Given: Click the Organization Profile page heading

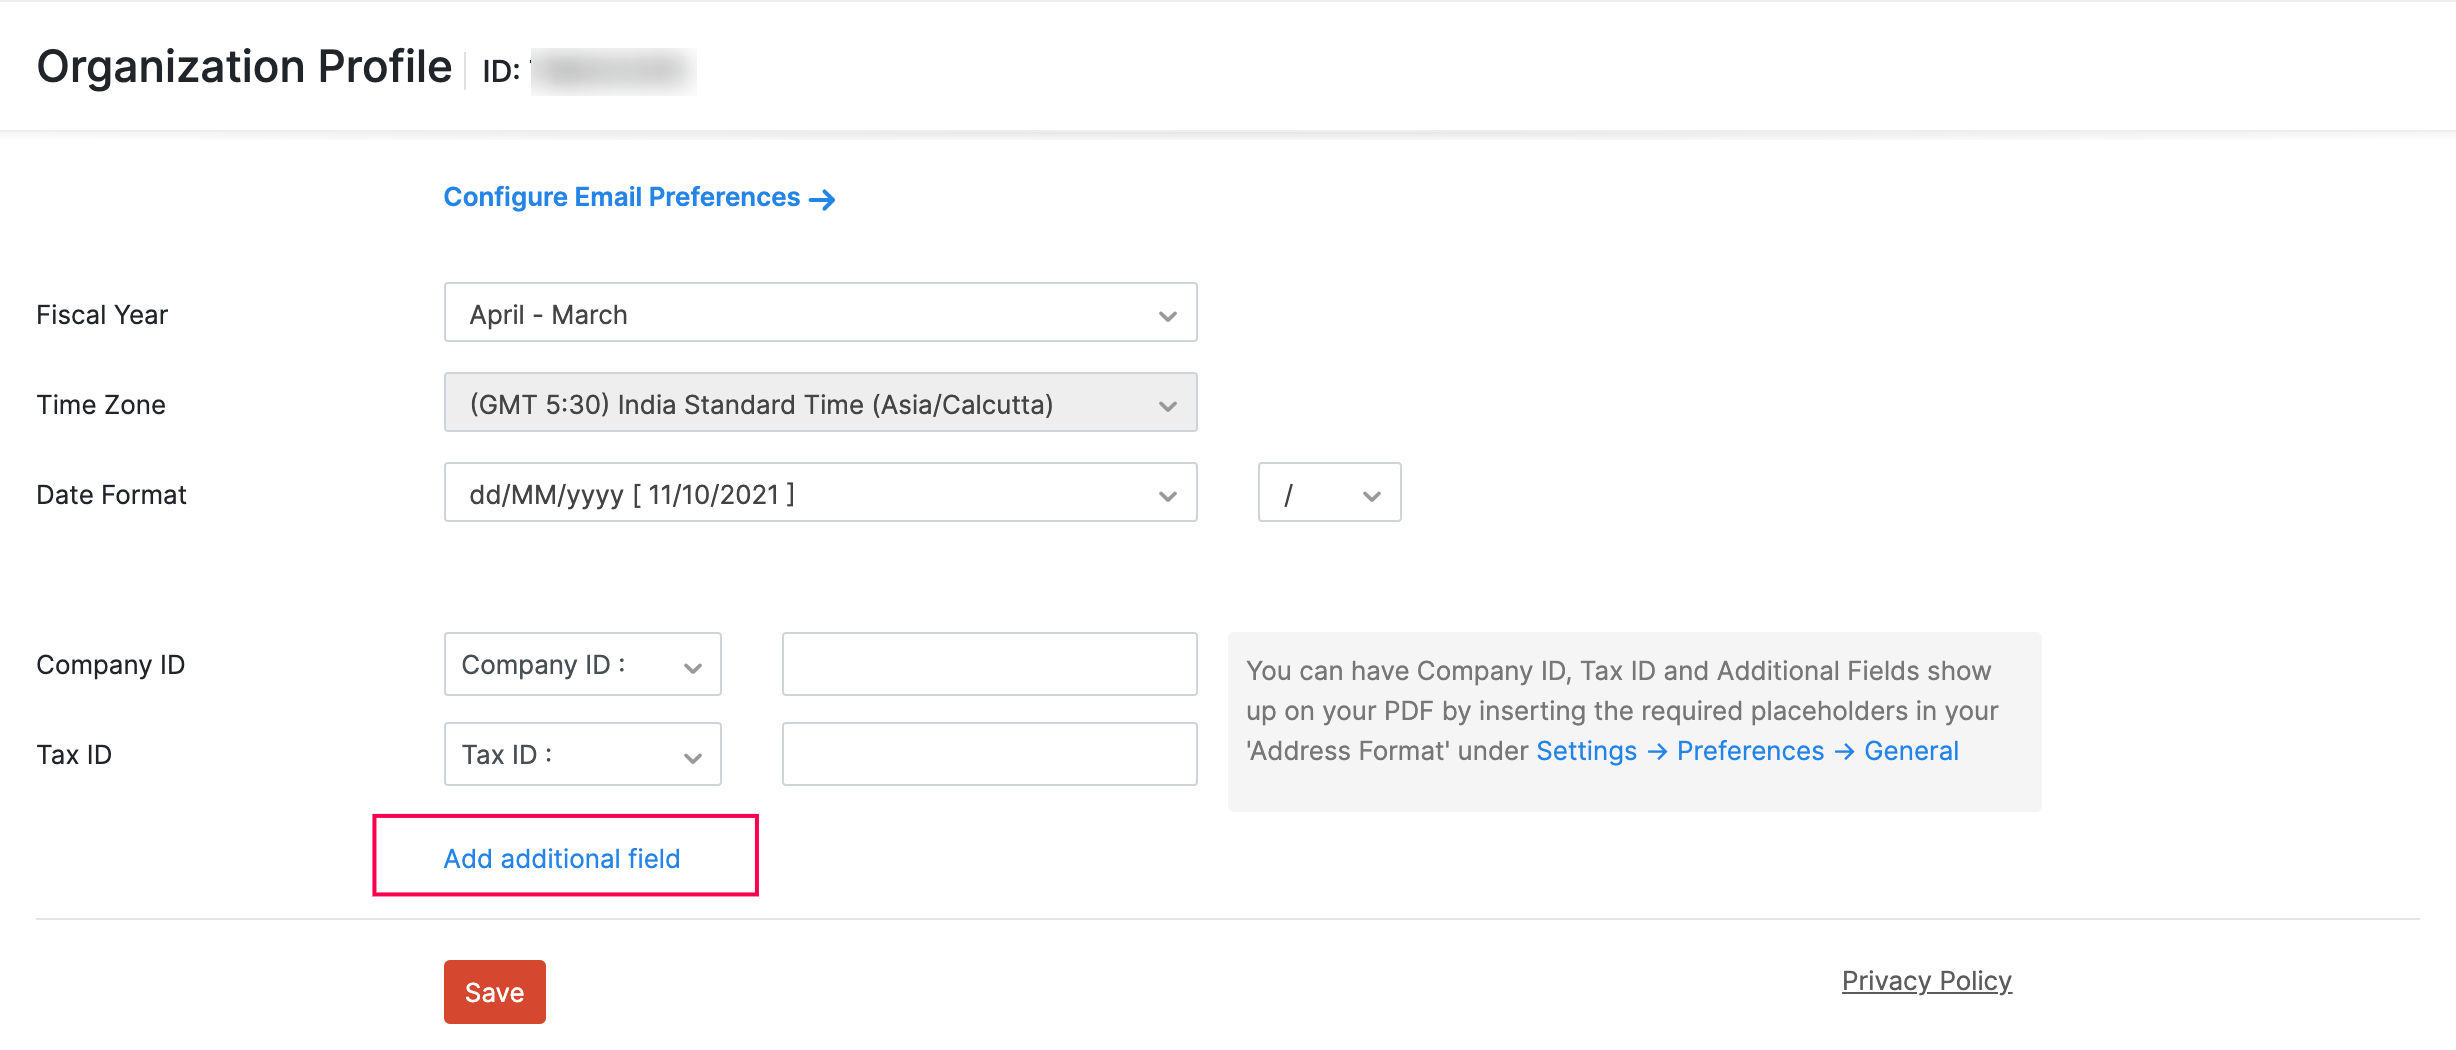Looking at the screenshot, I should pyautogui.click(x=244, y=68).
